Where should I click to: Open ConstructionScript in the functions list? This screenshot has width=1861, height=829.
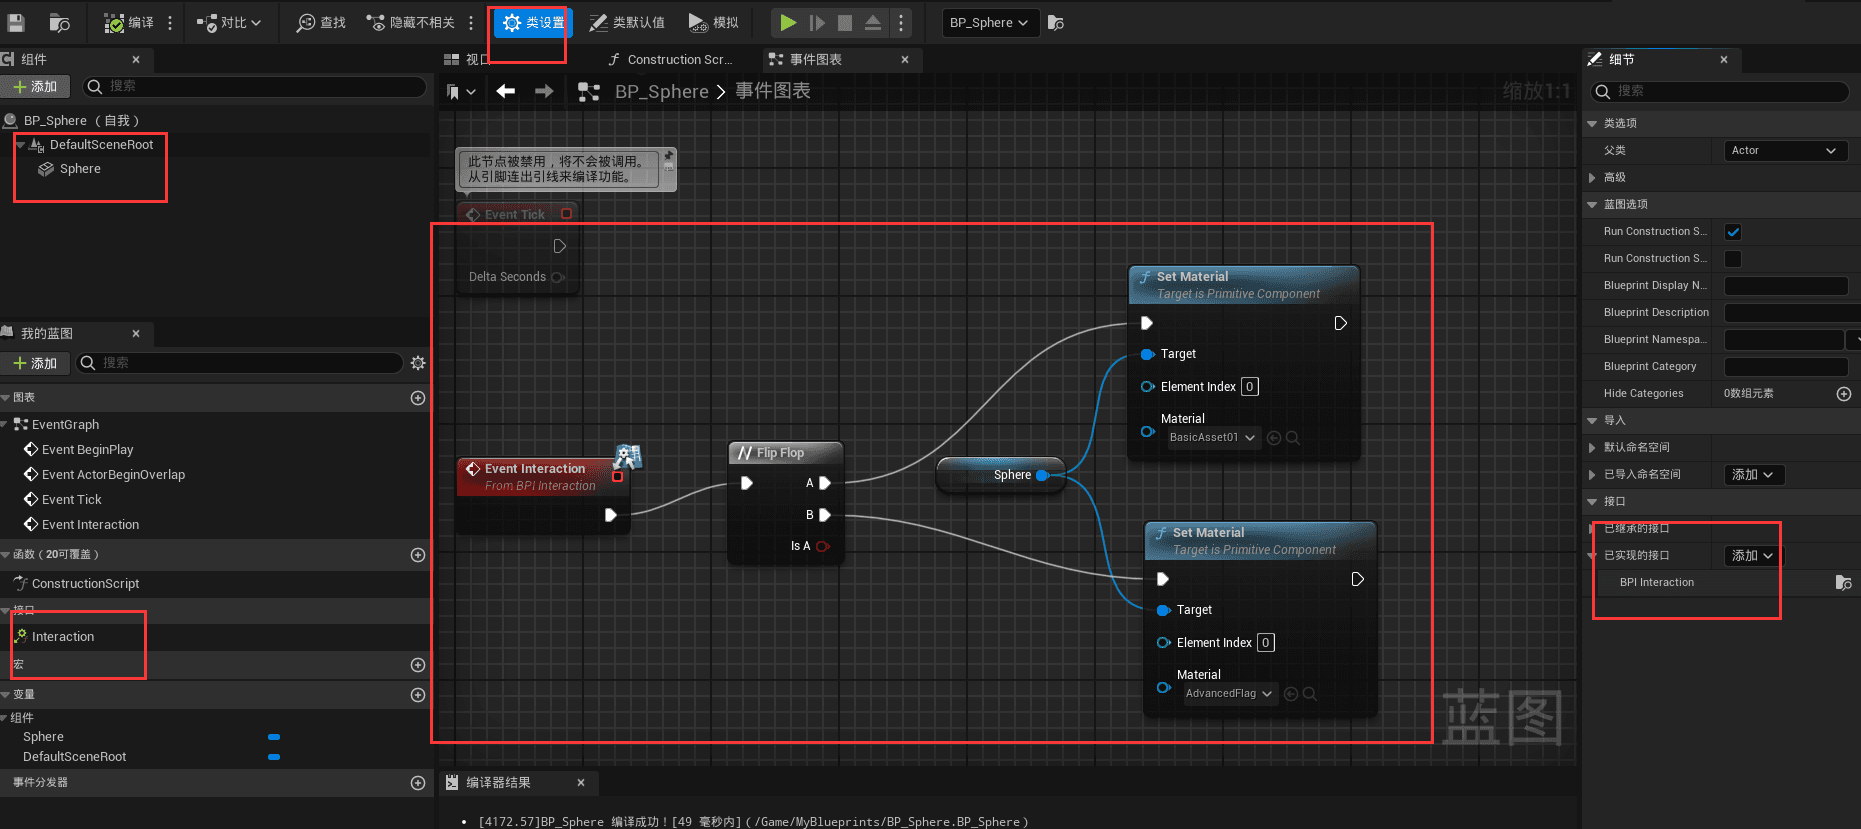coord(85,584)
